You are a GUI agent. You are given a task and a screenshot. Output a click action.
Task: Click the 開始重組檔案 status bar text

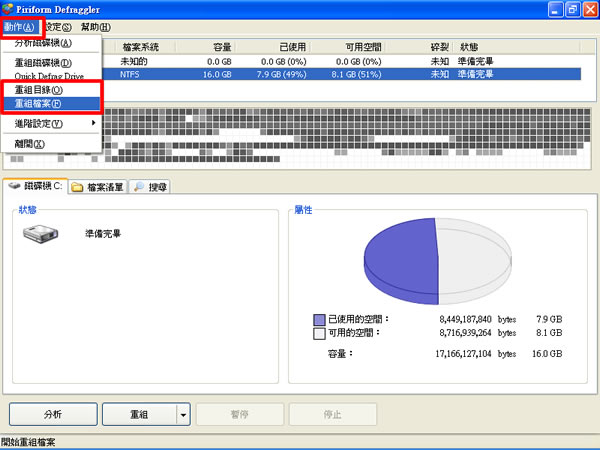click(x=28, y=442)
